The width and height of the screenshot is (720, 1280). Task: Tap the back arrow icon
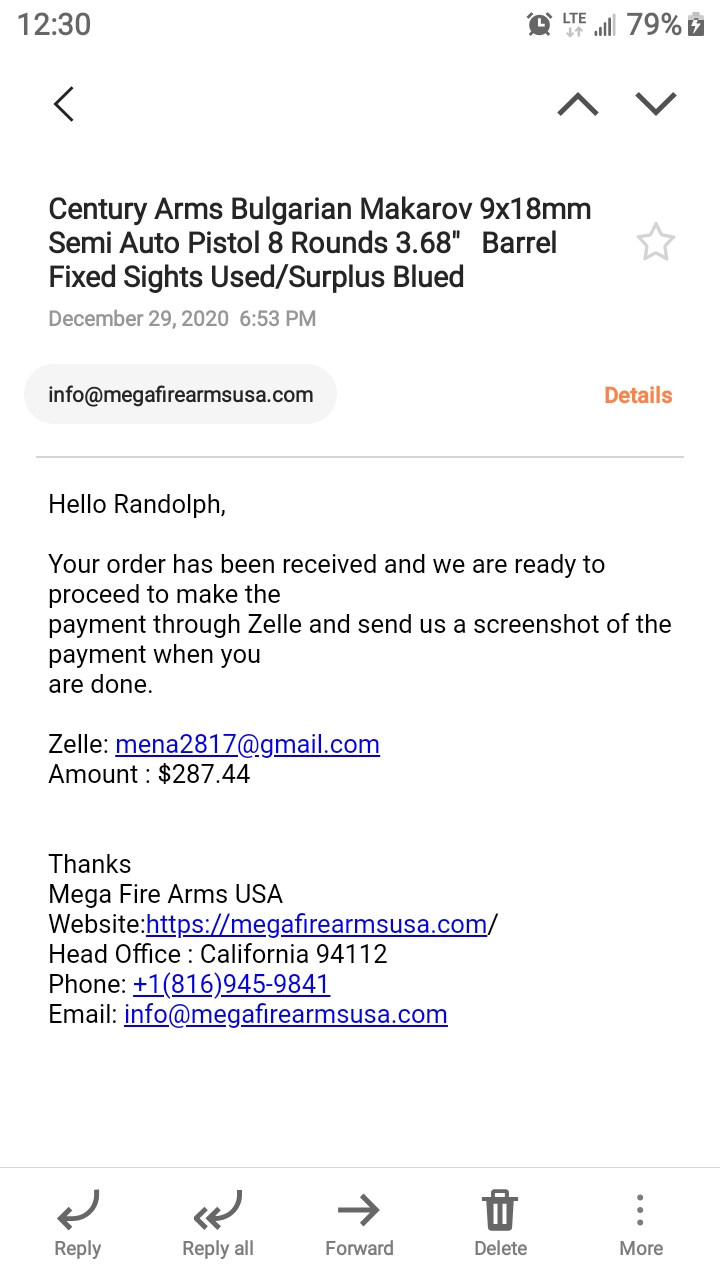64,104
